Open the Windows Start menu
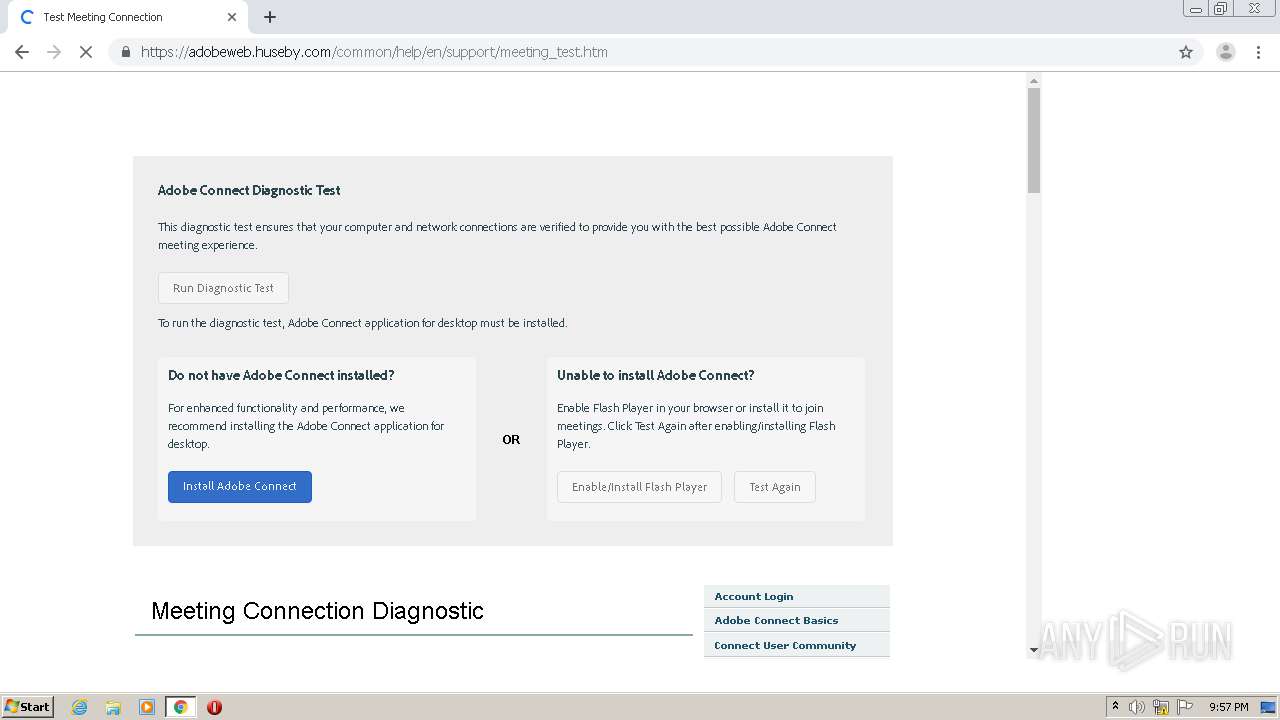Screen dimensions: 1280x720 tap(28, 707)
